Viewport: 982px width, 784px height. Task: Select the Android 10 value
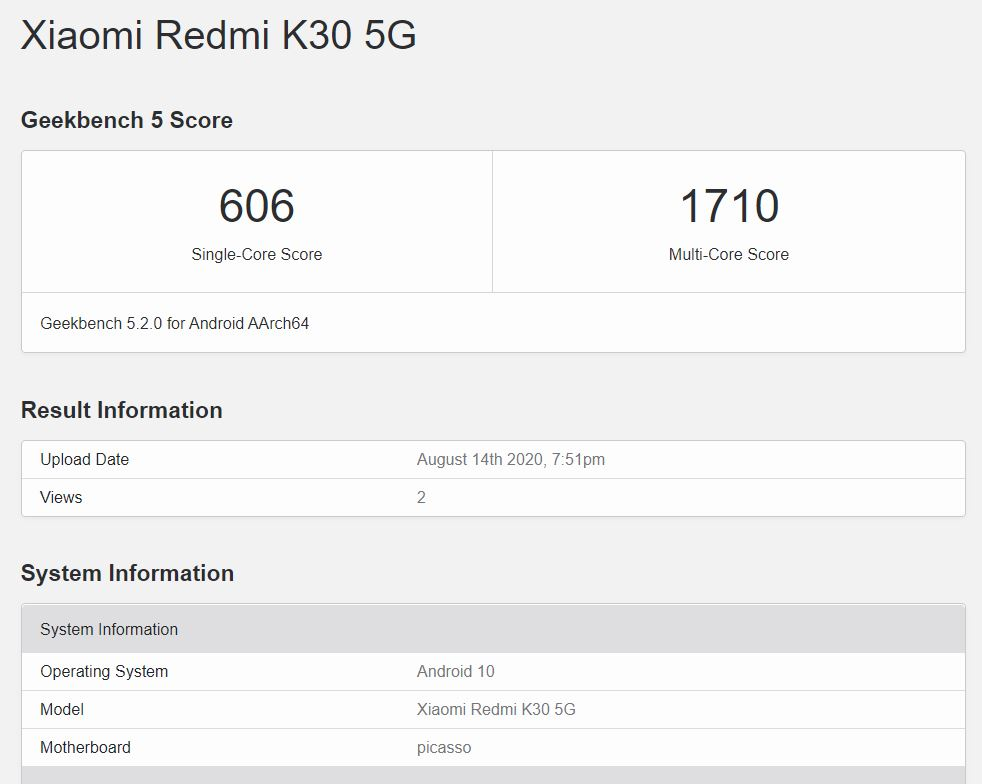tap(455, 671)
